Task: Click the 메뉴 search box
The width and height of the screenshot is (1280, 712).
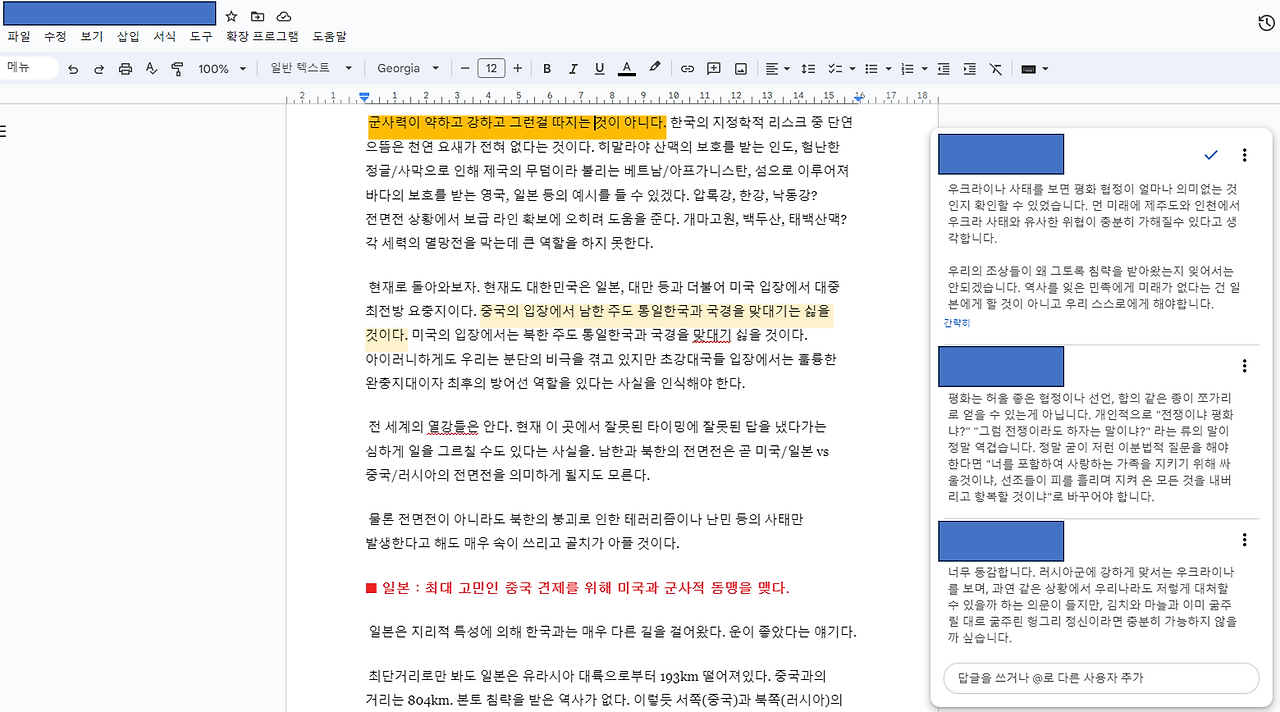Action: [x=28, y=68]
